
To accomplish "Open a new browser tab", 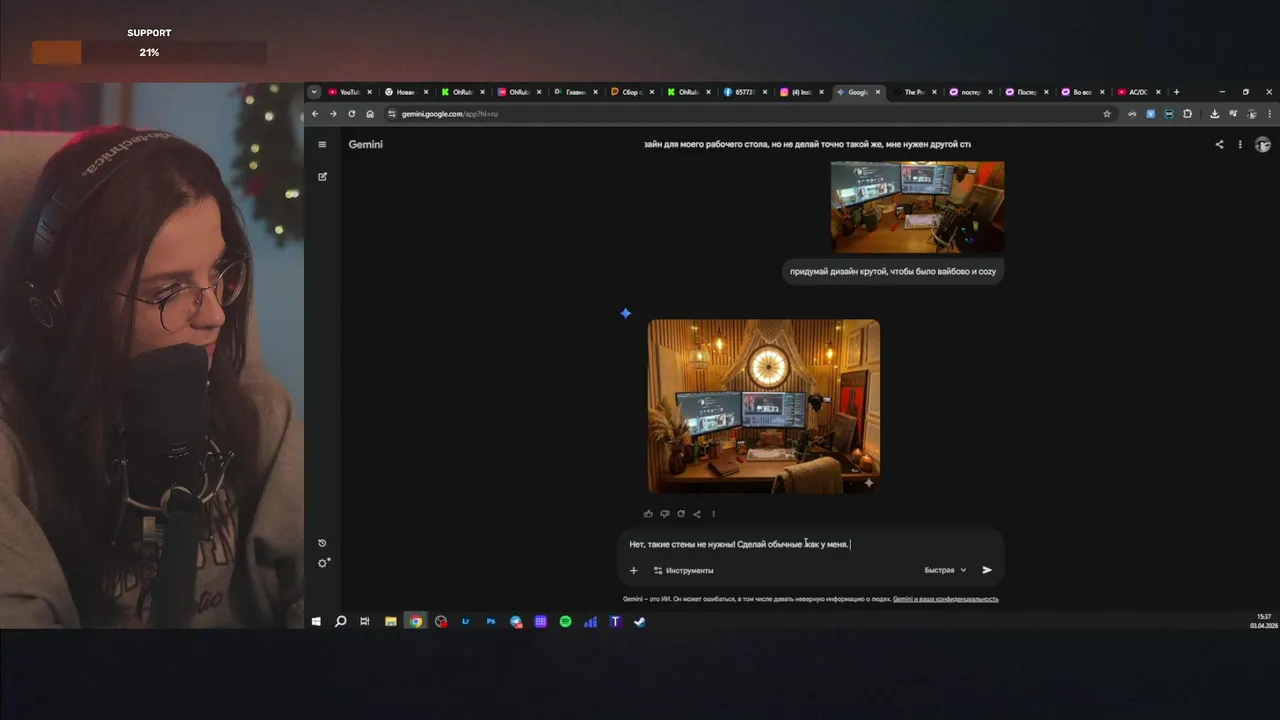I will coord(1176,92).
